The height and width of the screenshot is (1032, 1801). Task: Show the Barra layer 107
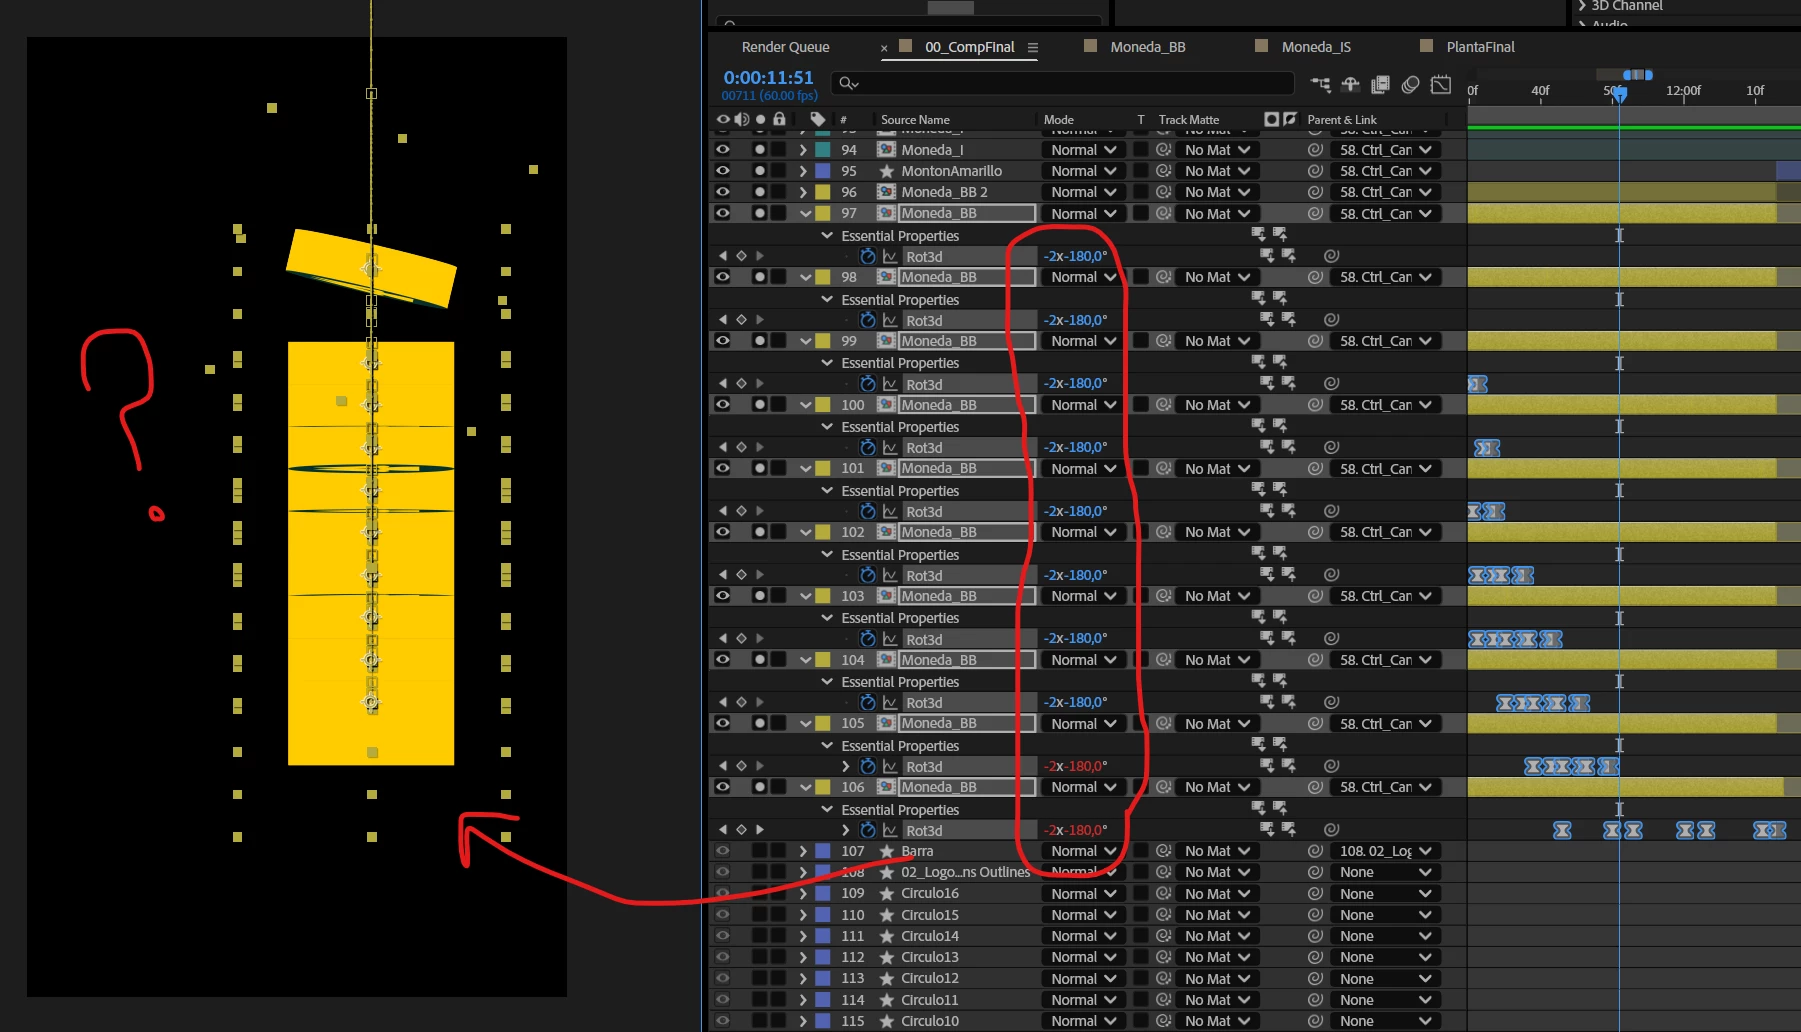(722, 851)
